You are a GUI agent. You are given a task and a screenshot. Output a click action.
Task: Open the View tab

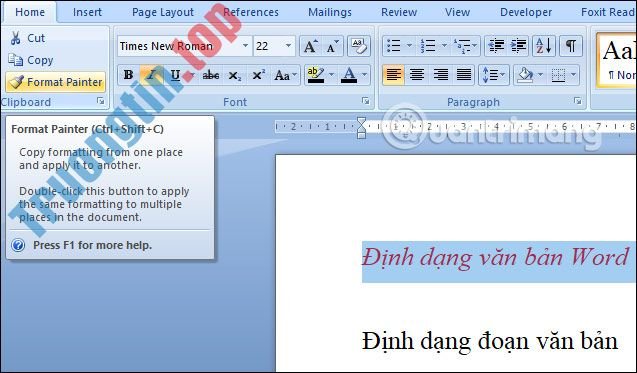[457, 12]
